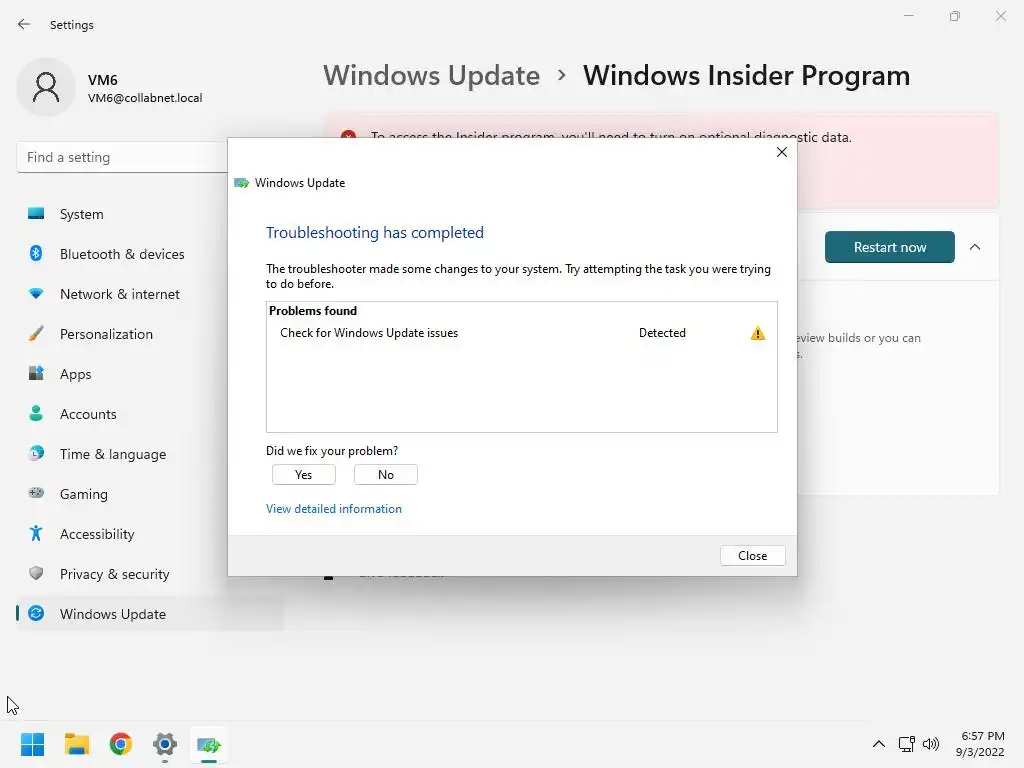The width and height of the screenshot is (1024, 768).
Task: Collapse the section beside Restart now
Action: [975, 247]
